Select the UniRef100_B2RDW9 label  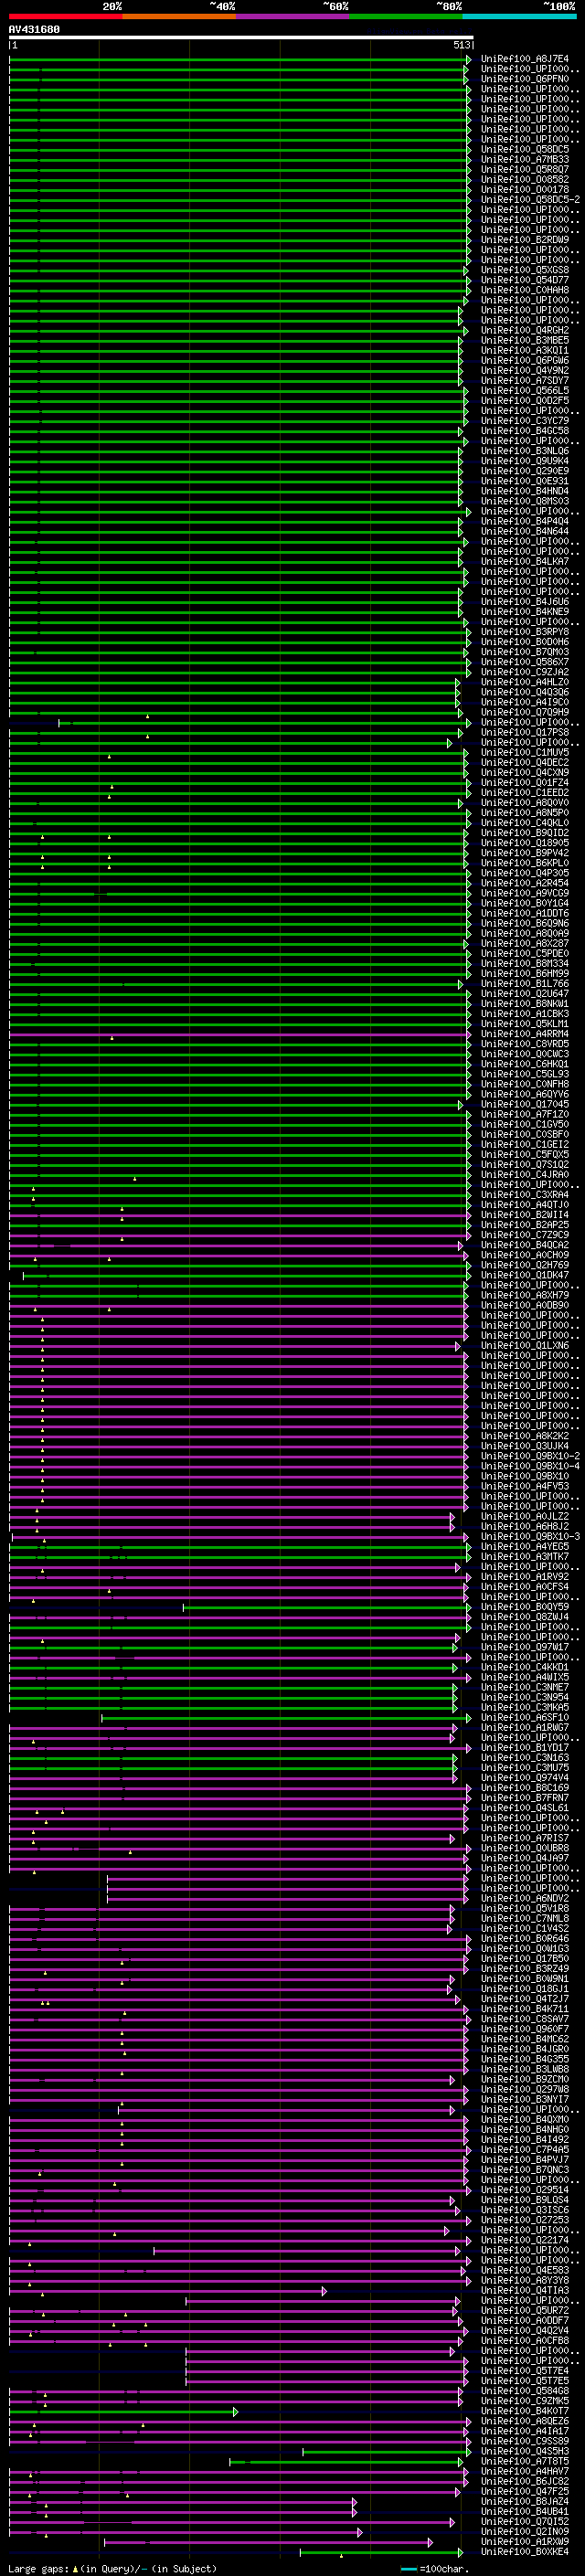(524, 240)
